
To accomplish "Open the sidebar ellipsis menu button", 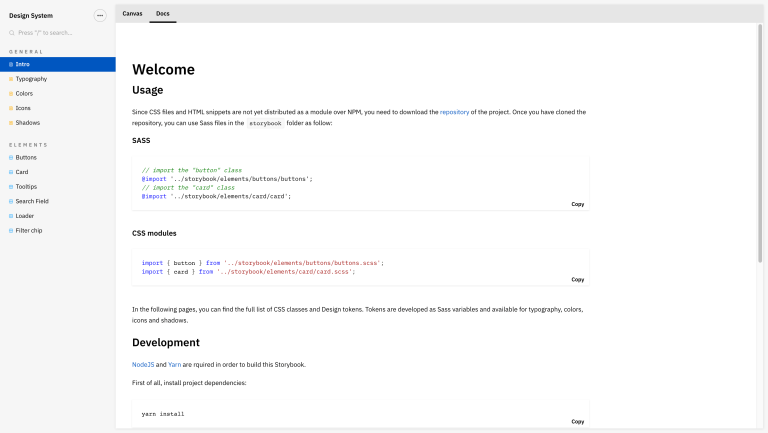I will (x=99, y=15).
